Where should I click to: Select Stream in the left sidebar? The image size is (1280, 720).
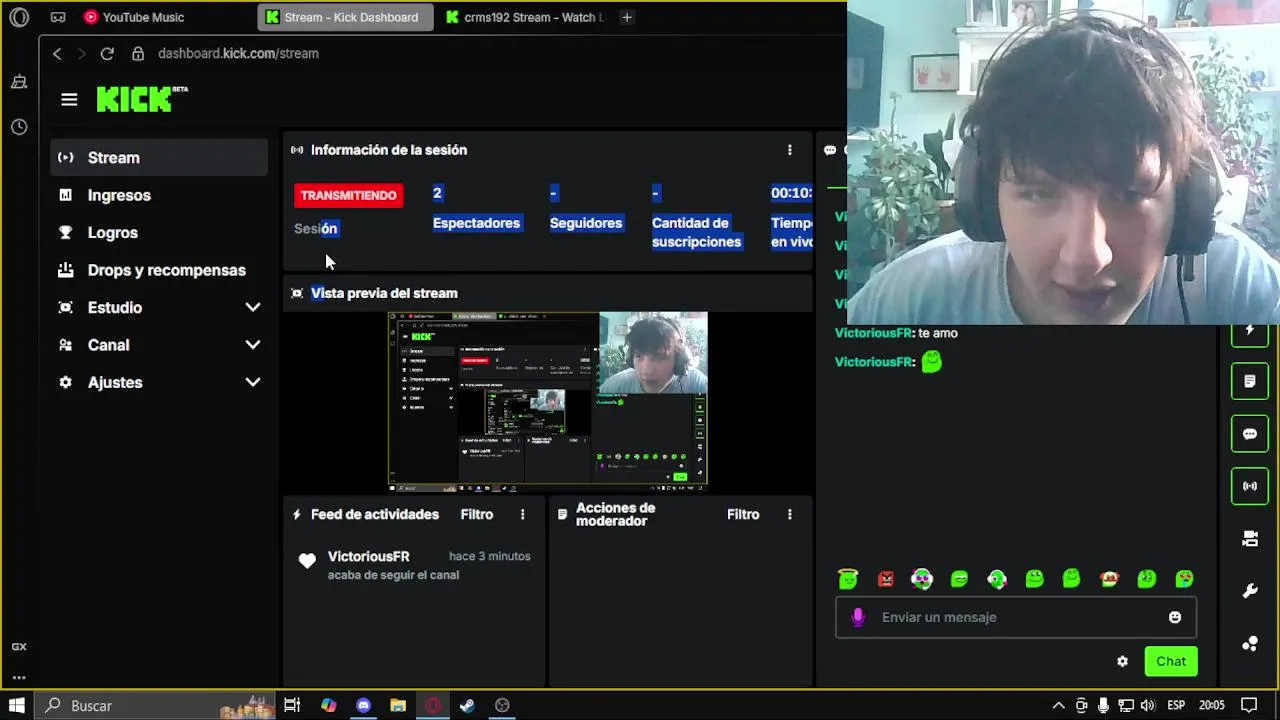pos(159,157)
